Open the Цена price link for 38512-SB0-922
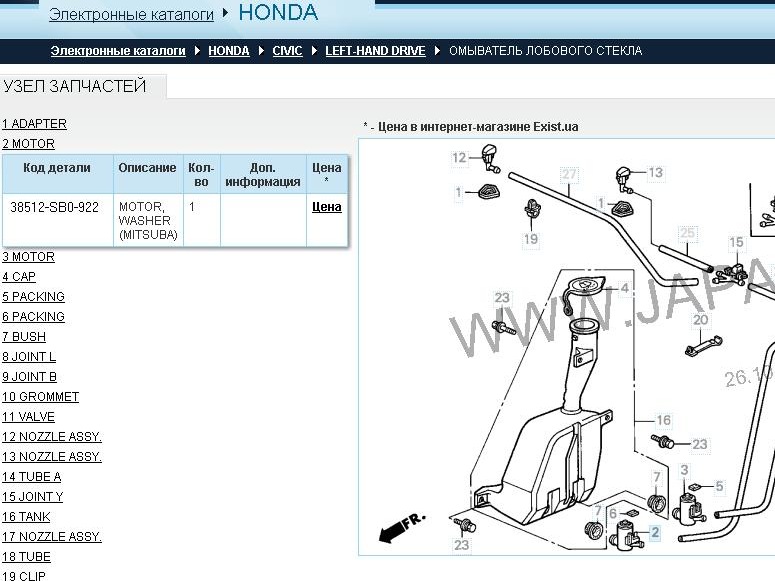Viewport: 775px width, 581px height. click(x=327, y=207)
